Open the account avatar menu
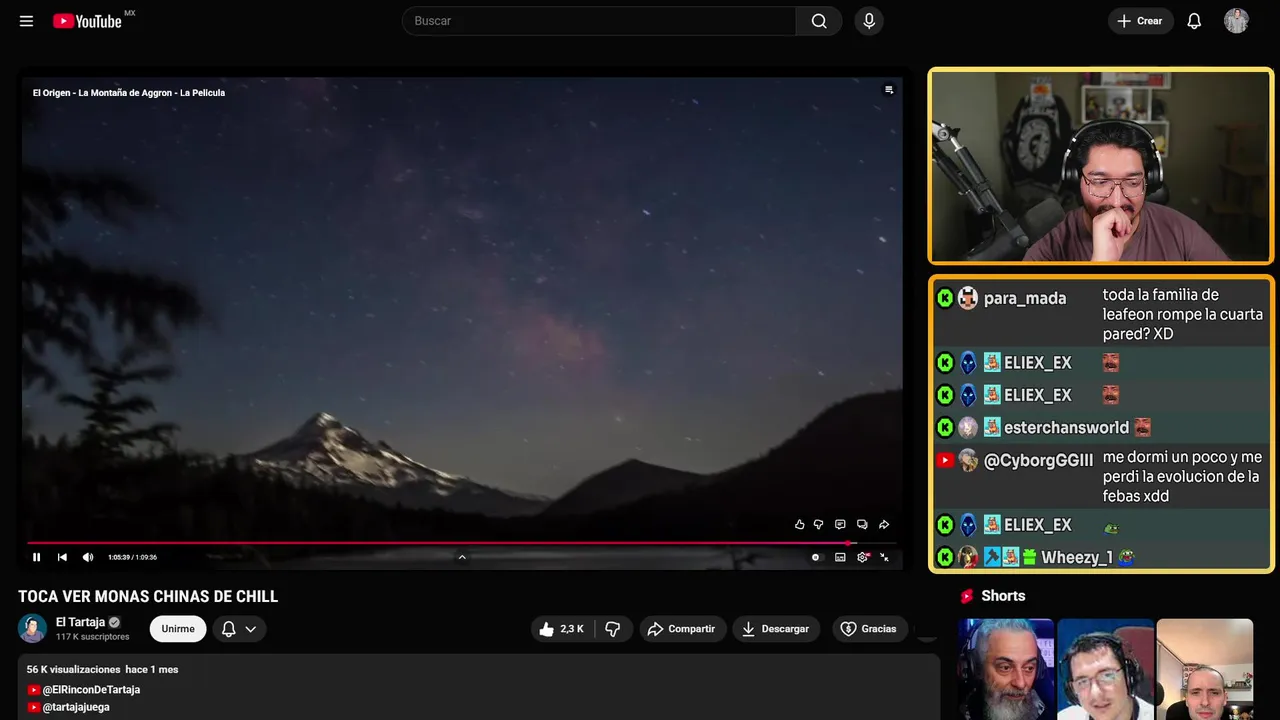 point(1236,21)
